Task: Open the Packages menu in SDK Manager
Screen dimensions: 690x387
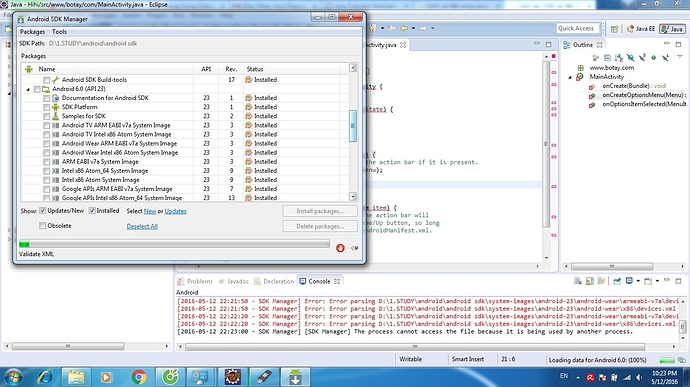Action: 32,32
